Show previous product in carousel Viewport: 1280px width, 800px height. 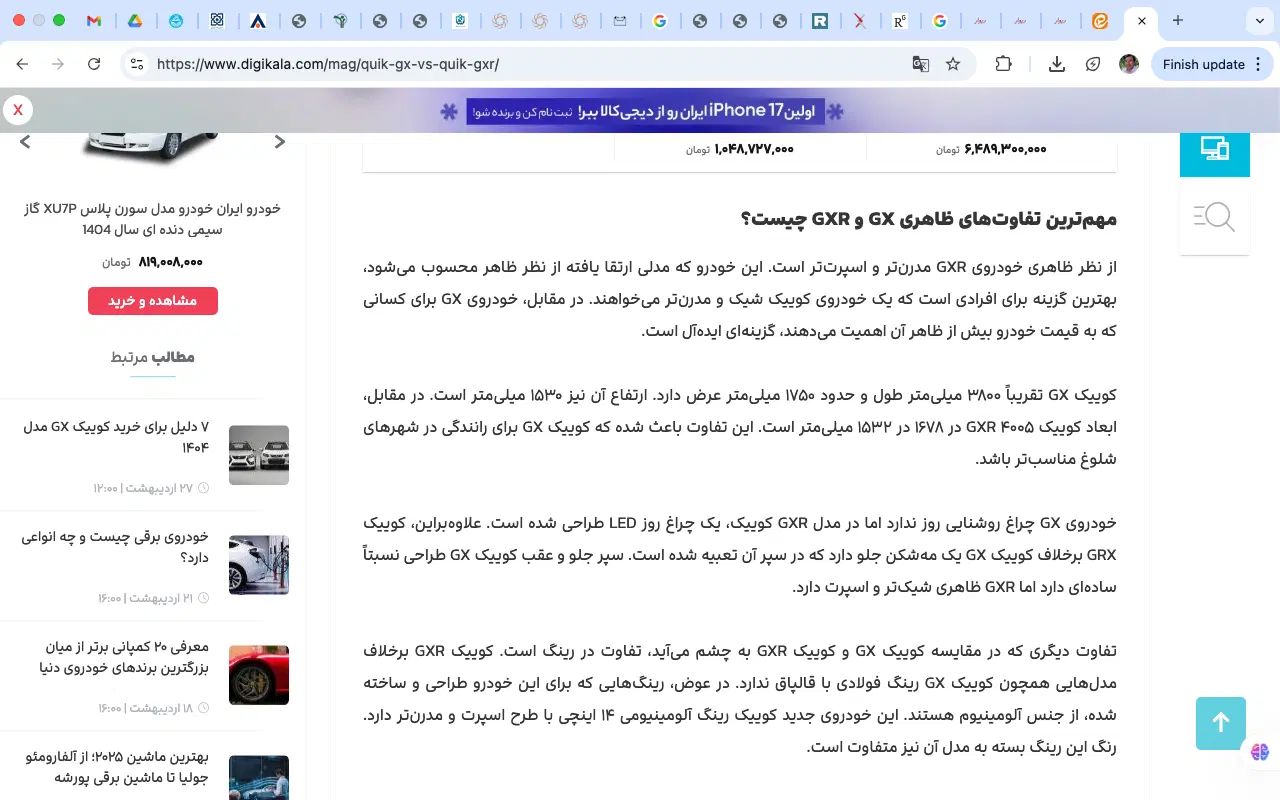point(25,142)
